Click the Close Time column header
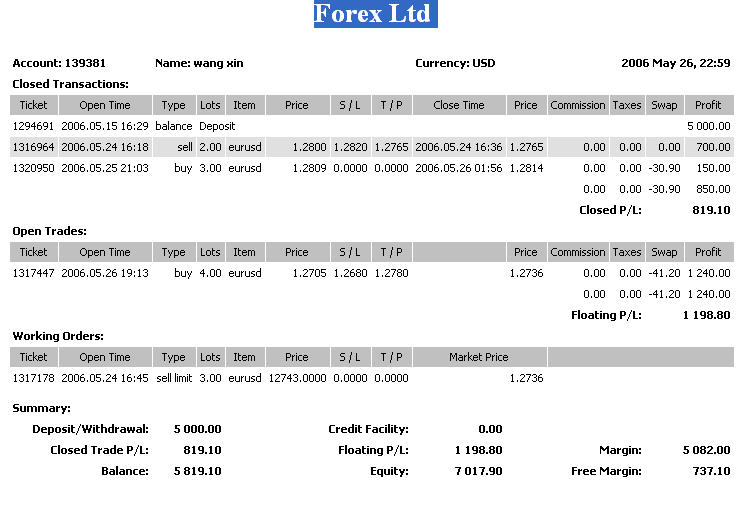Screen dimensions: 749x508 [459, 105]
